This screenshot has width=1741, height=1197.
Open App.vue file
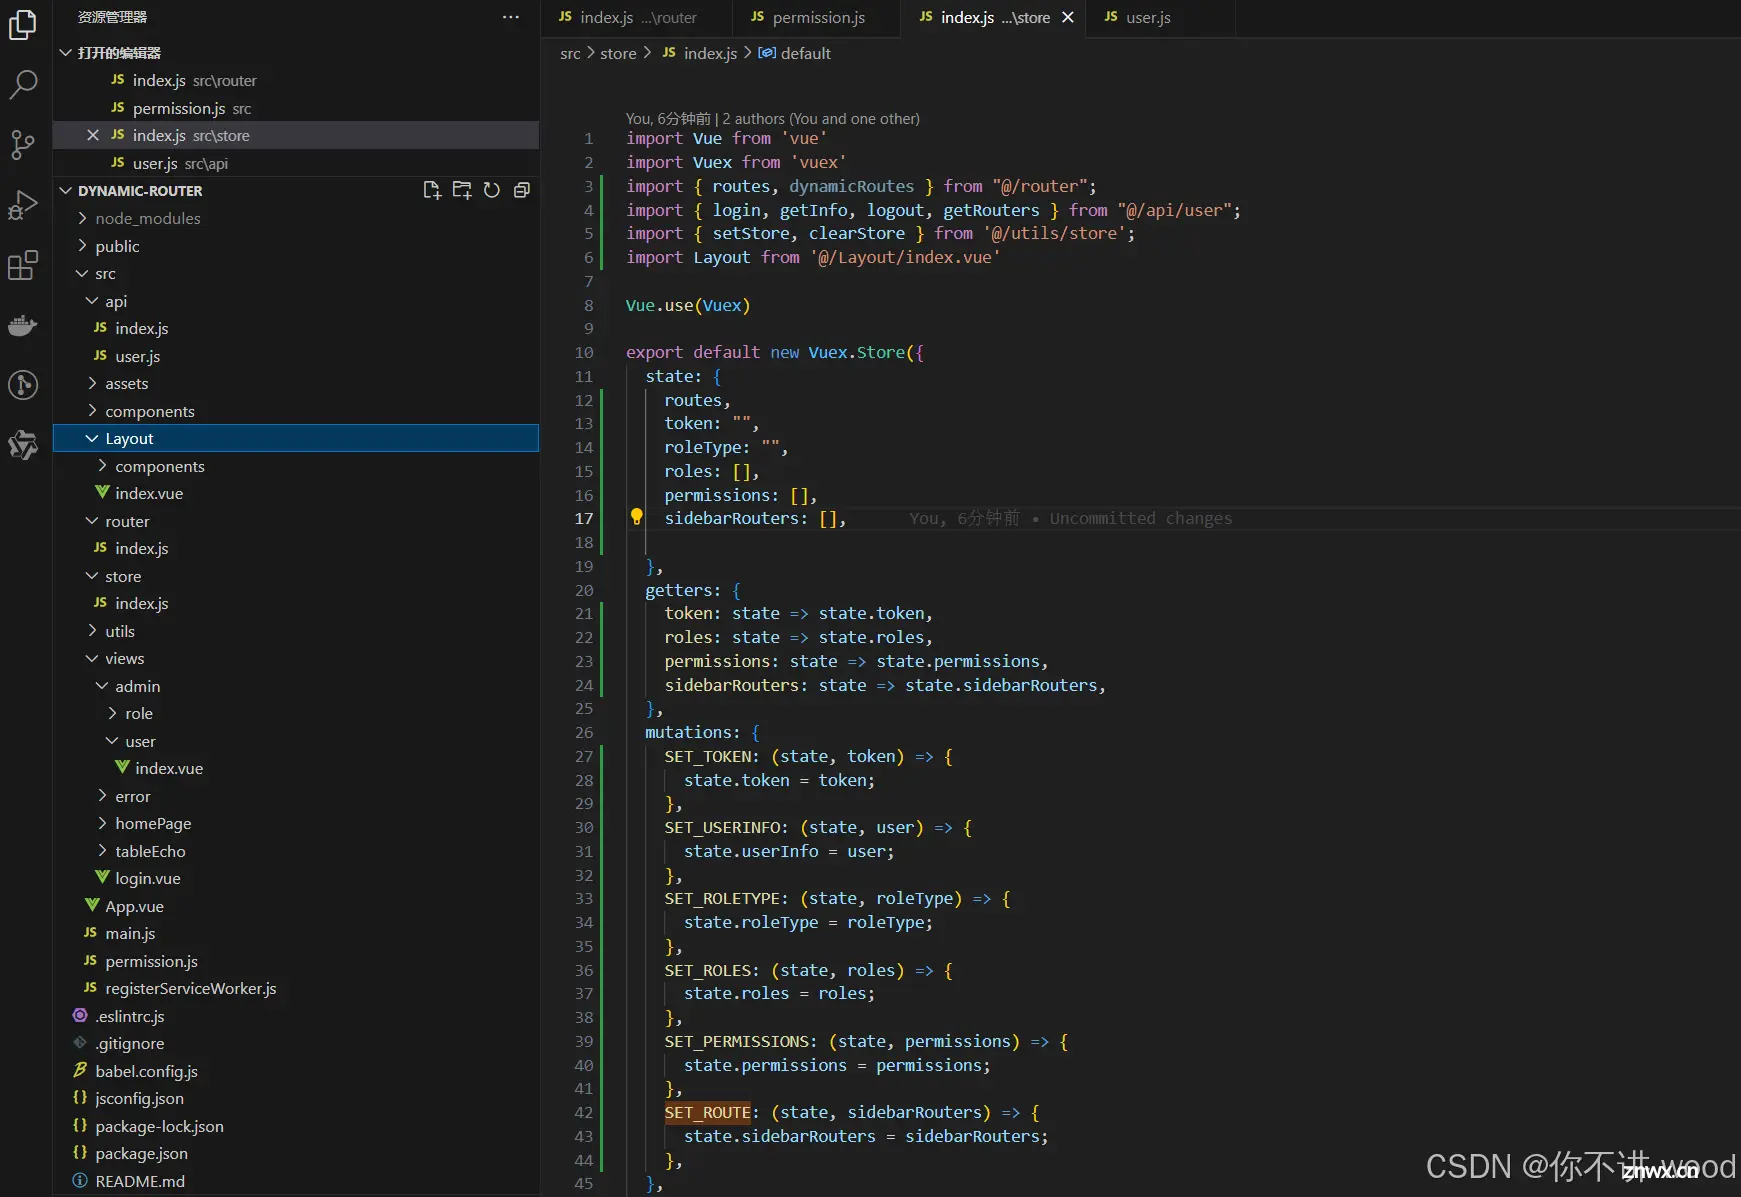tap(296, 906)
